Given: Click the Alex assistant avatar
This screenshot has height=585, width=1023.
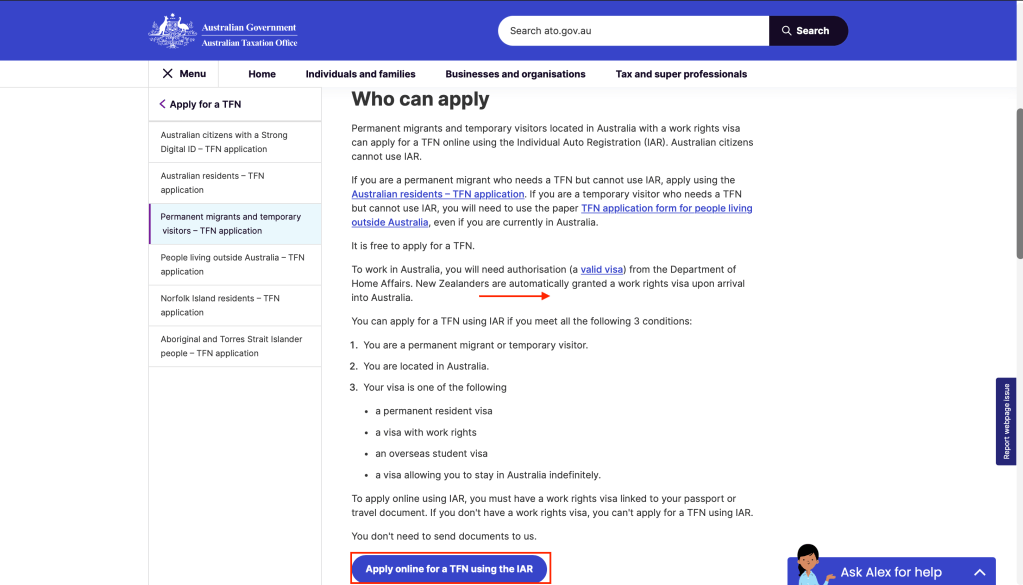Looking at the screenshot, I should (x=809, y=564).
